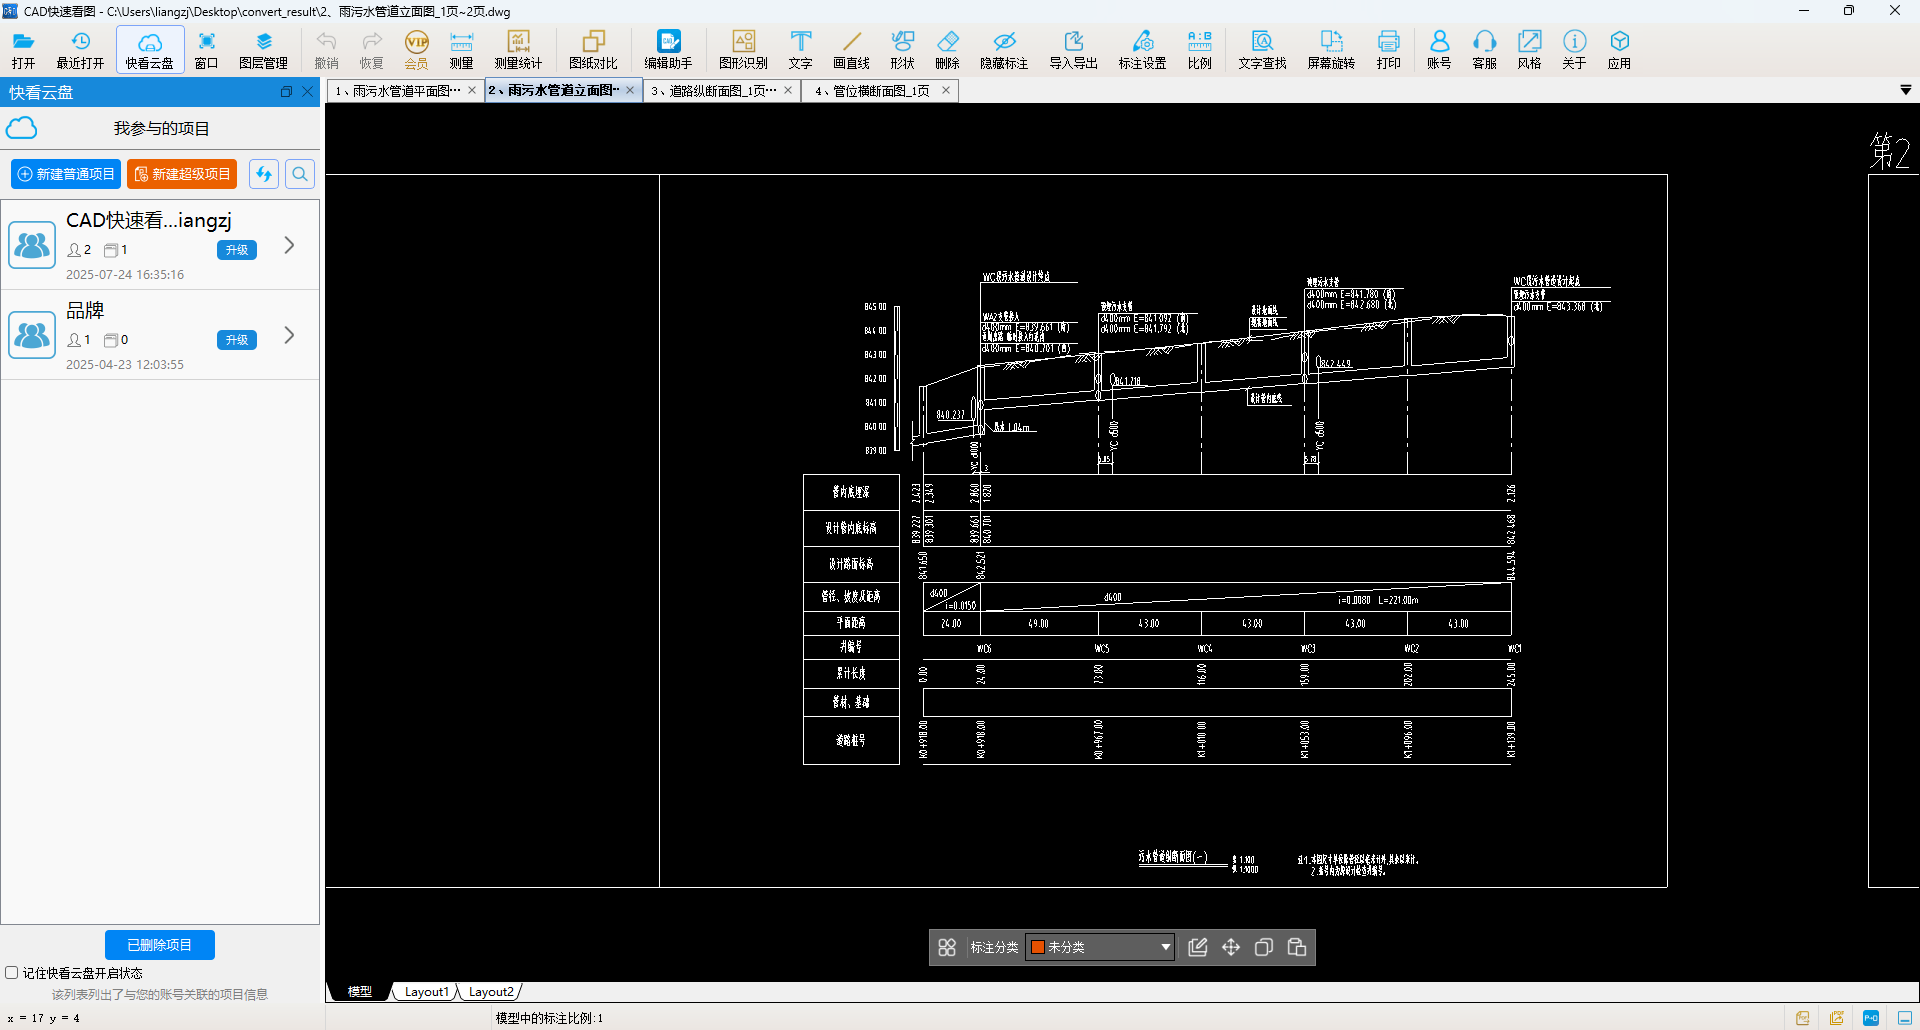Viewport: 1920px width, 1030px height.
Task: Open the 图层管理 layer manager
Action: point(263,49)
